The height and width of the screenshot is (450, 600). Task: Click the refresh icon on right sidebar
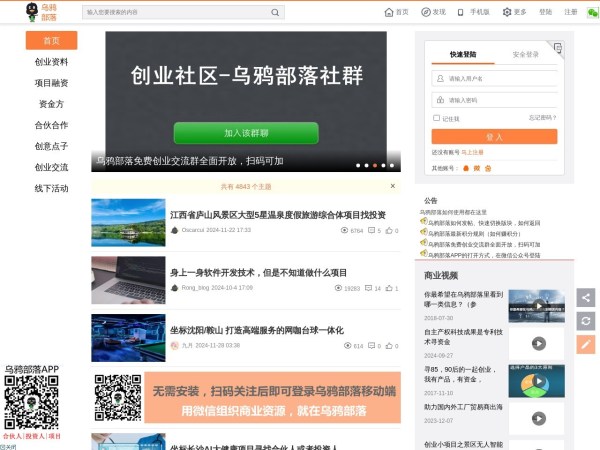(x=586, y=320)
